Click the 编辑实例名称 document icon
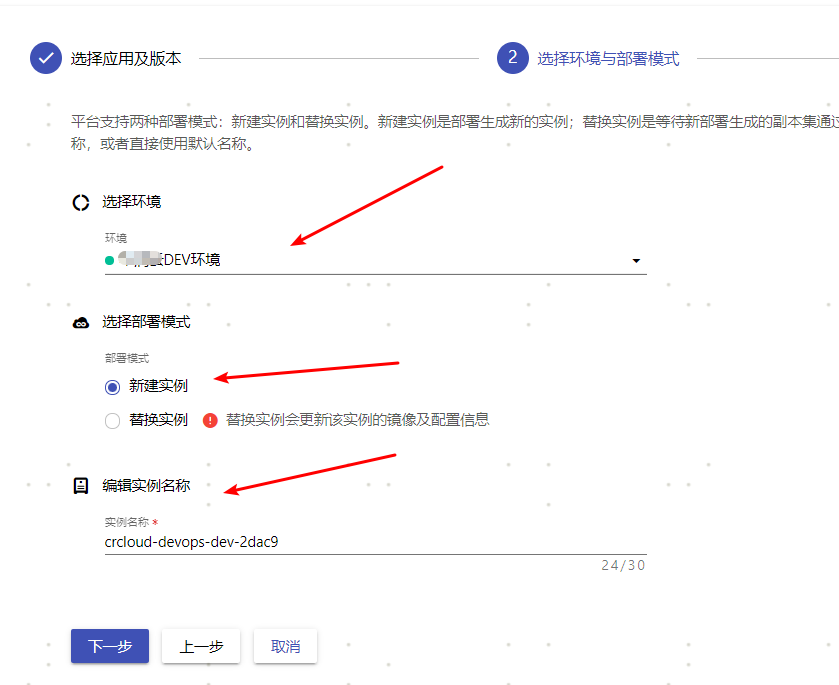Viewport: 839px width, 685px height. click(x=81, y=485)
